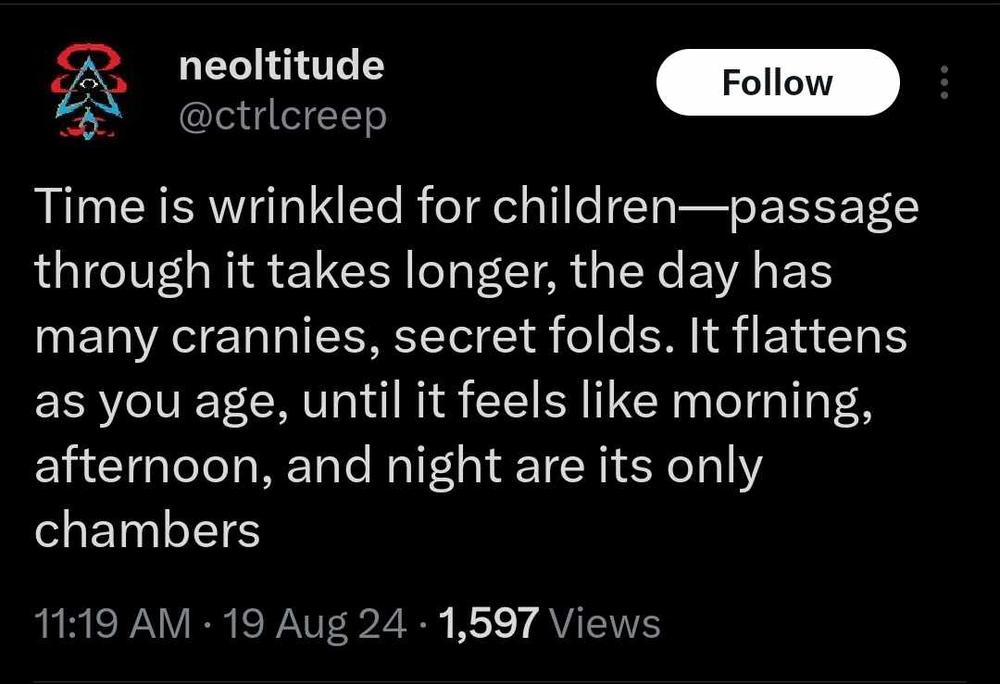
Task: Click the tweet's first line starting "Time is wrinkled"
Action: click(x=476, y=208)
